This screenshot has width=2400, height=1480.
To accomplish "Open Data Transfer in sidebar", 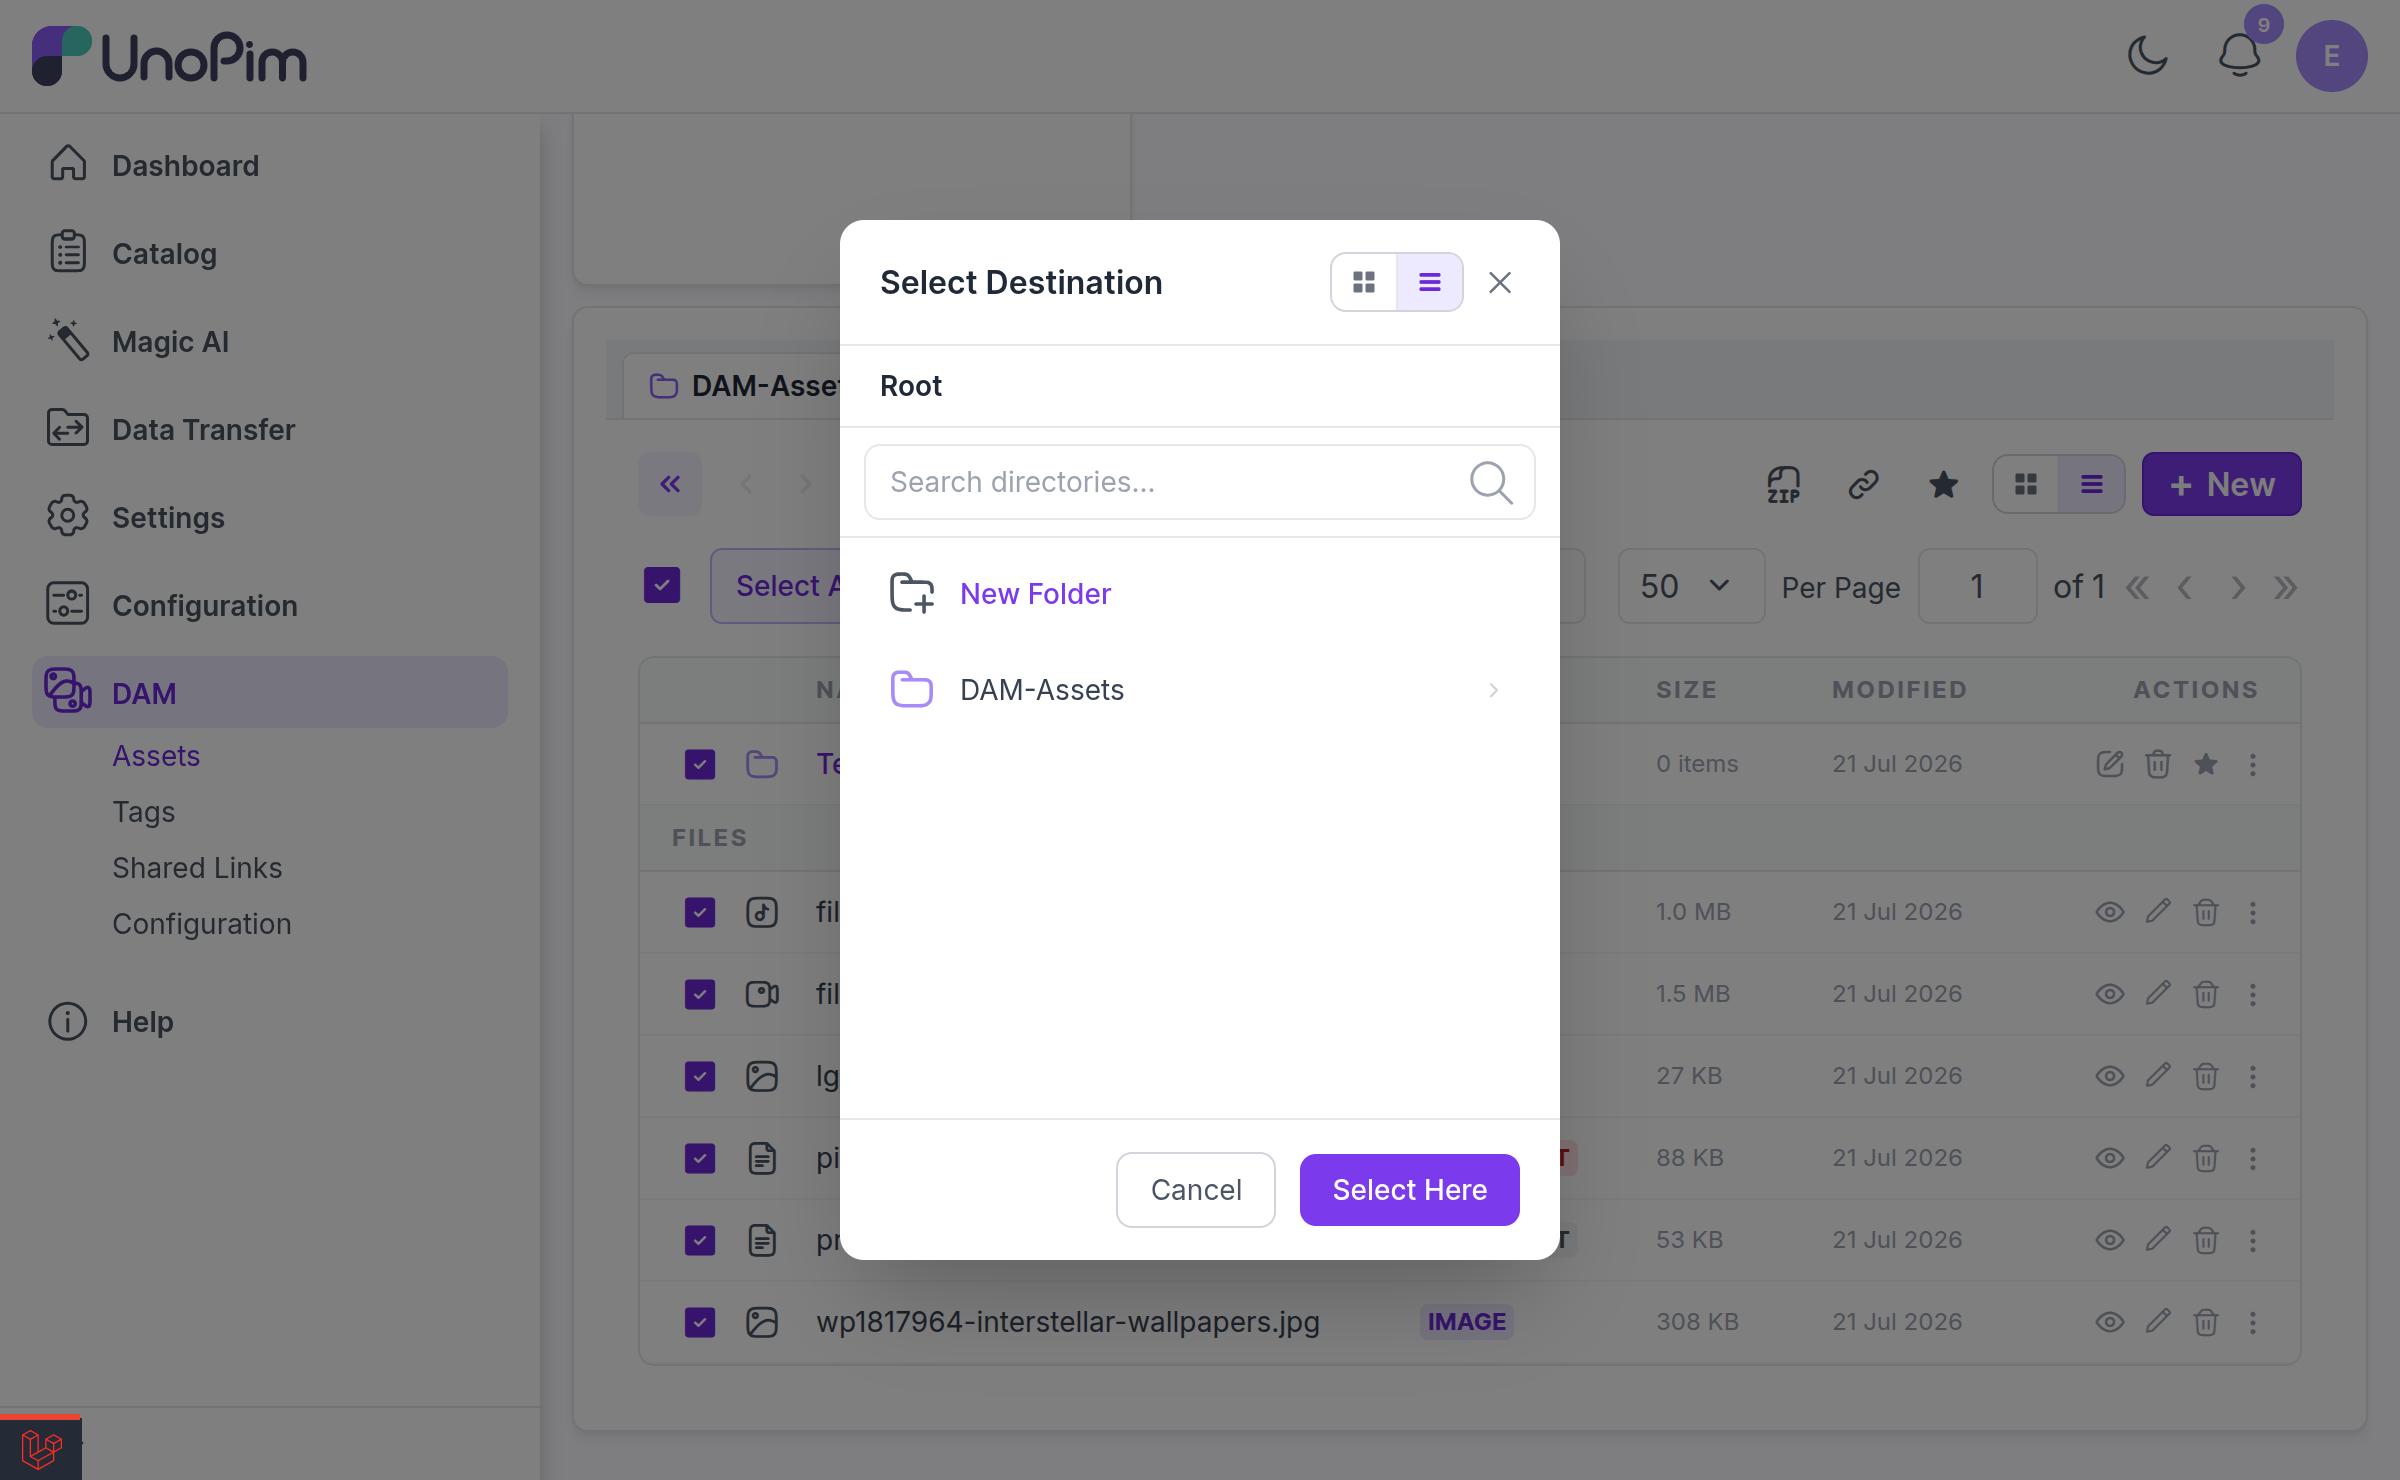I will [270, 430].
